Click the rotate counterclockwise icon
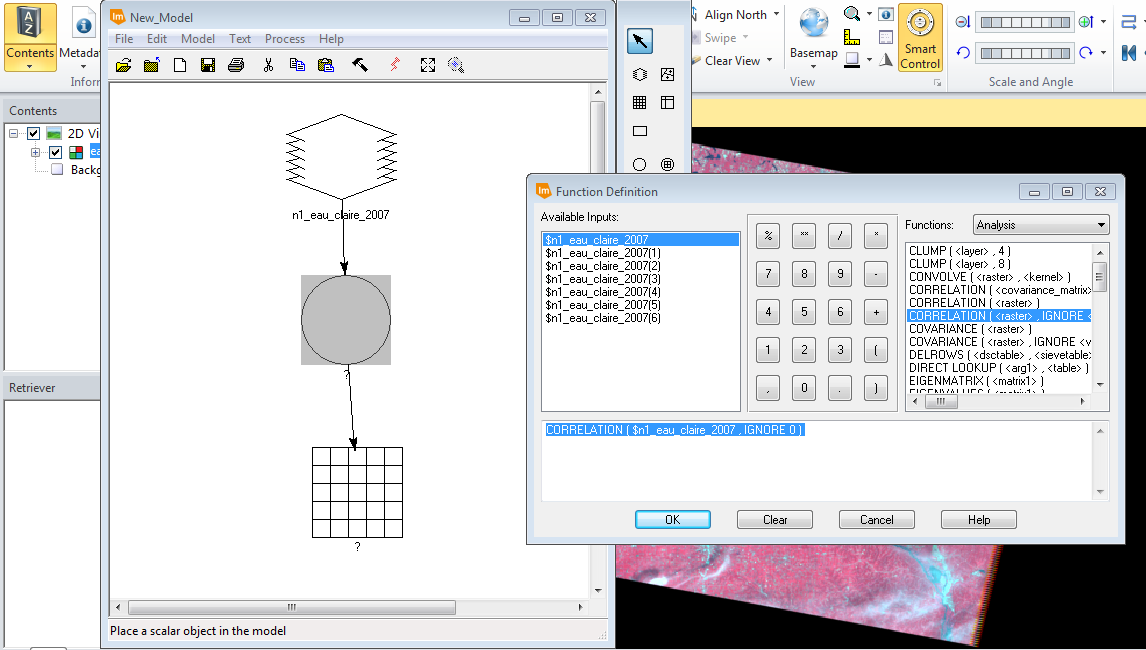This screenshot has height=650, width=1146. (963, 53)
